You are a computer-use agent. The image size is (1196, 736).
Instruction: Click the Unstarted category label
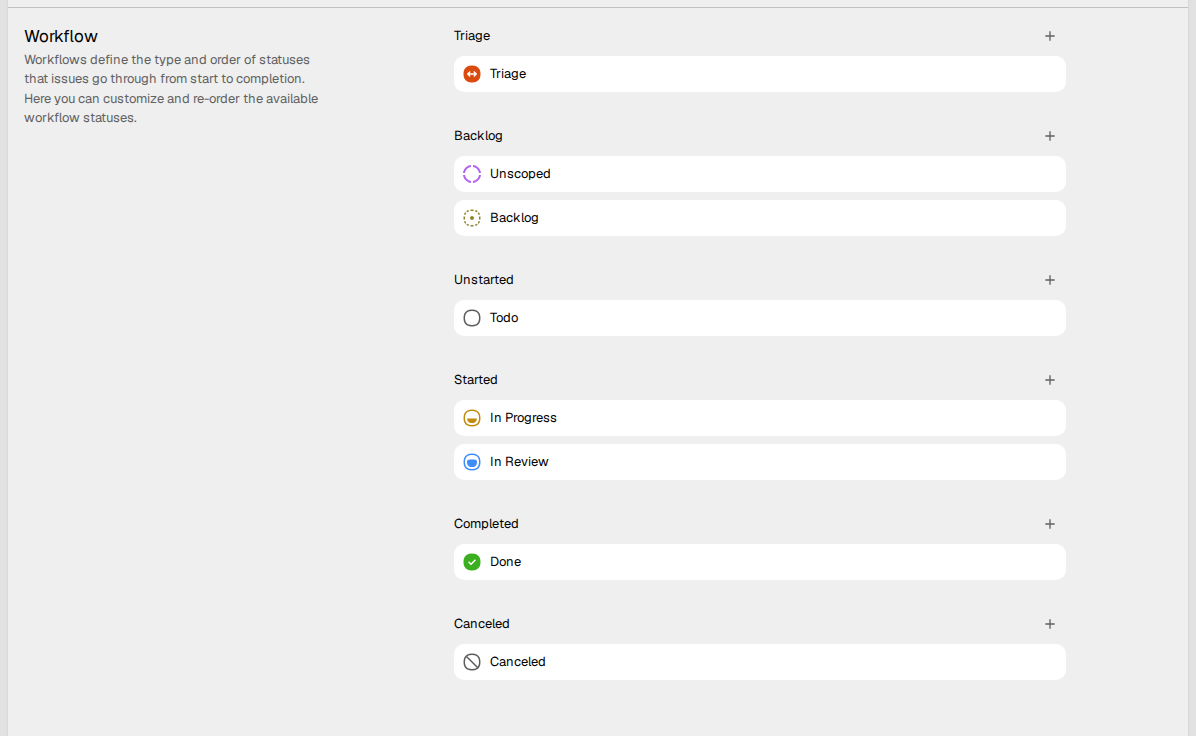484,280
